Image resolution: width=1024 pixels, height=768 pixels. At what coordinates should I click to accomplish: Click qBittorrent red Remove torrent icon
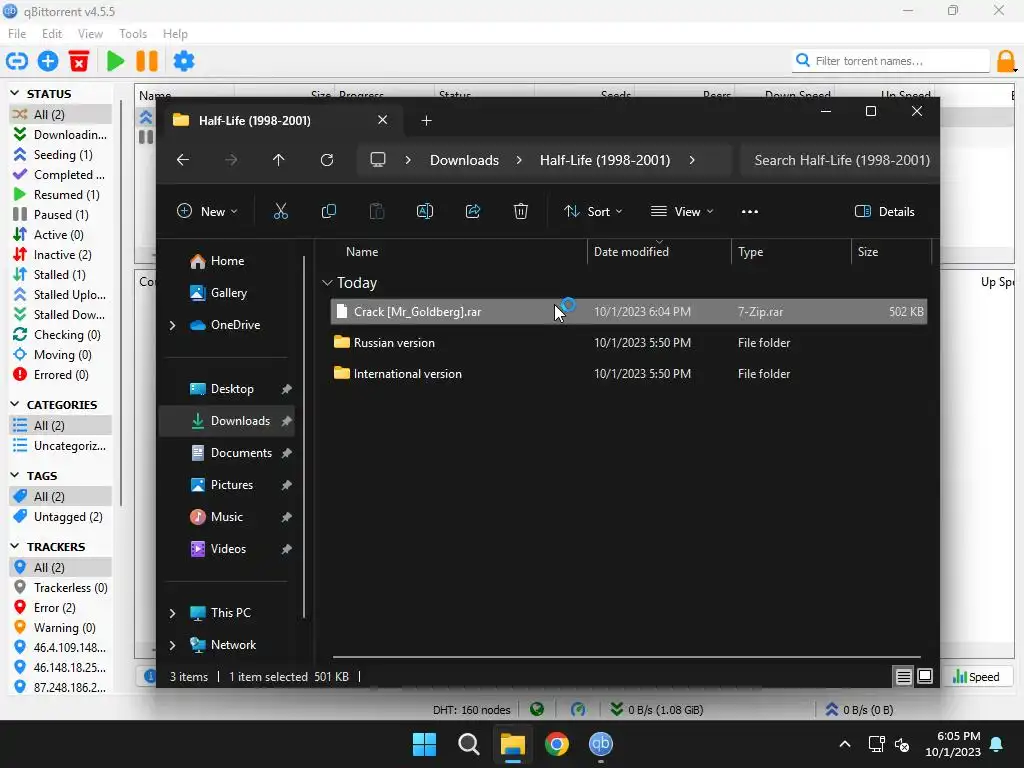[x=79, y=61]
